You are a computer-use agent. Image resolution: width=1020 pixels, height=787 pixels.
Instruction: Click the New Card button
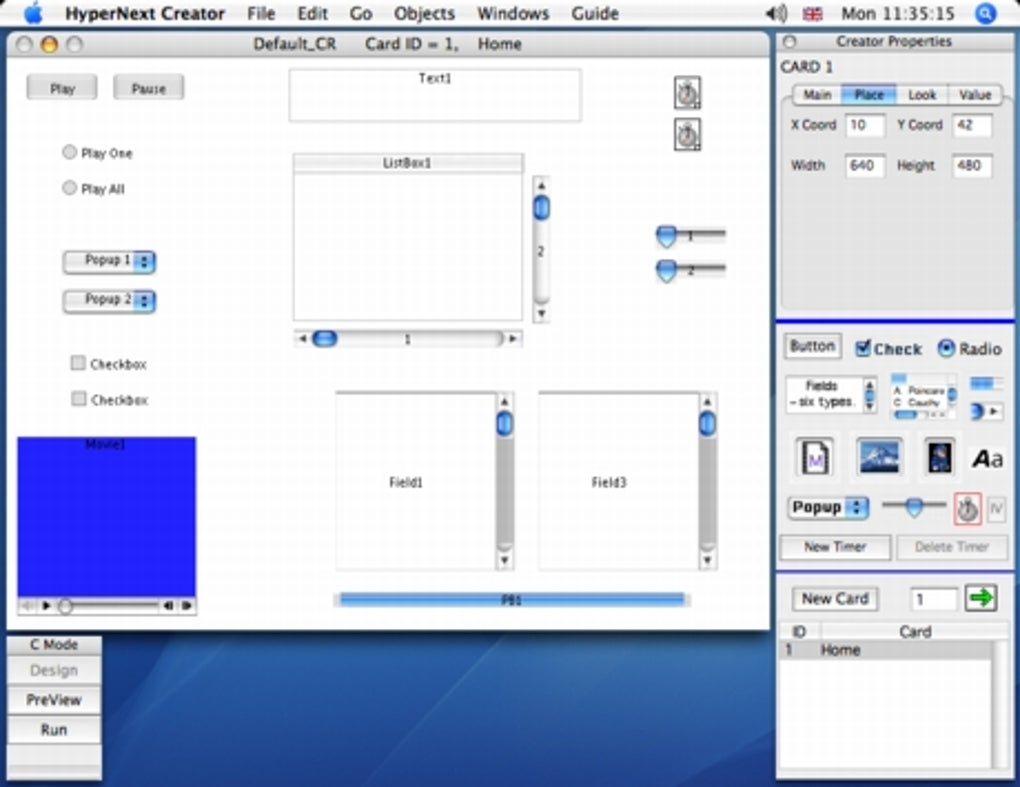(835, 598)
